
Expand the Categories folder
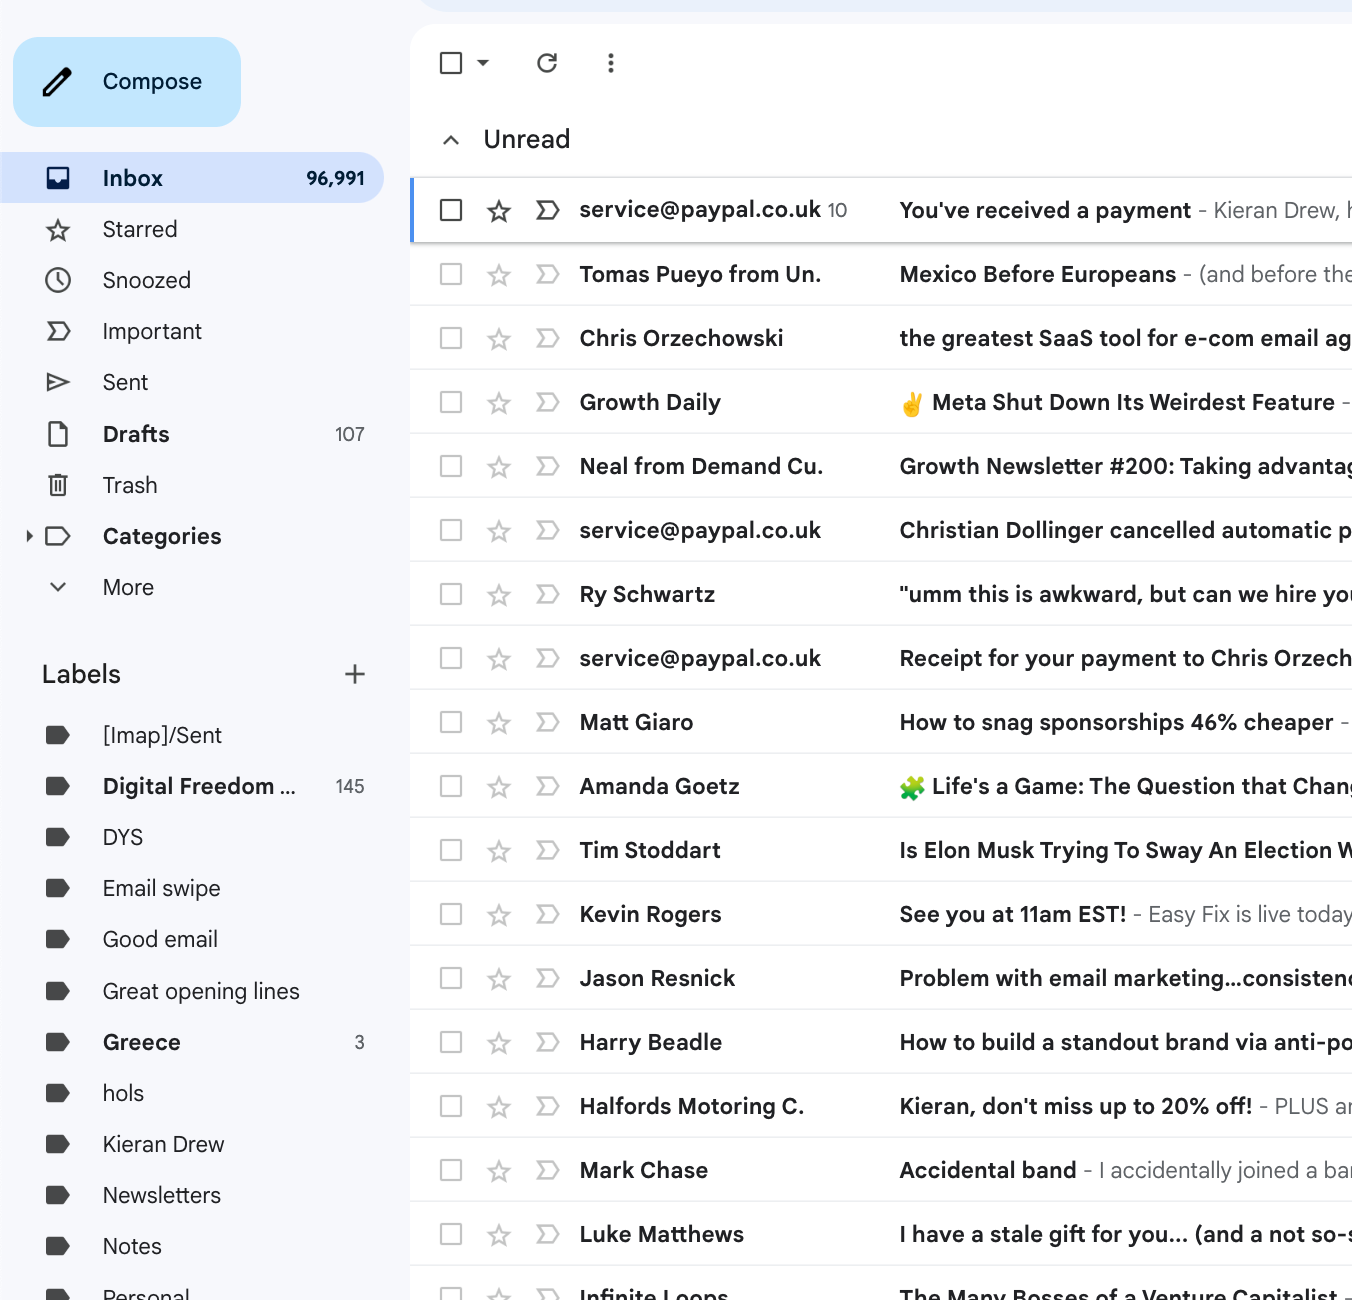[29, 536]
